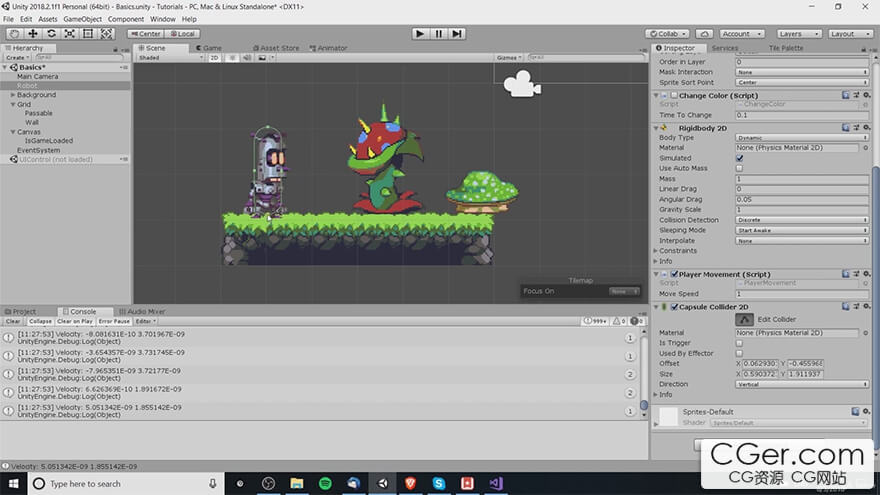The height and width of the screenshot is (495, 880).
Task: Expand the Constraints section
Action: (656, 251)
